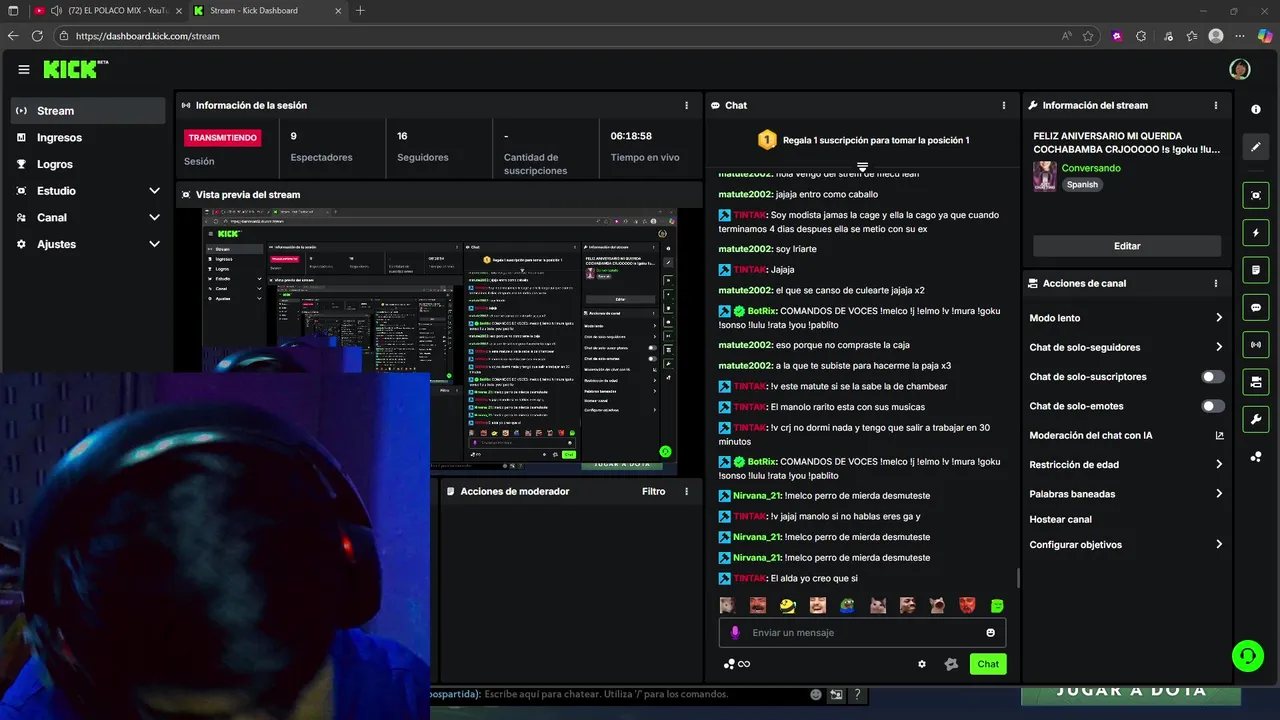Open Moderación del chat con IA external link icon
Viewport: 1280px width, 720px height.
click(x=1219, y=435)
